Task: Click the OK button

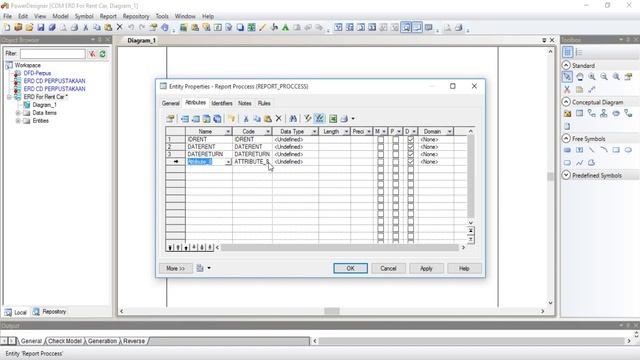Action: (350, 268)
